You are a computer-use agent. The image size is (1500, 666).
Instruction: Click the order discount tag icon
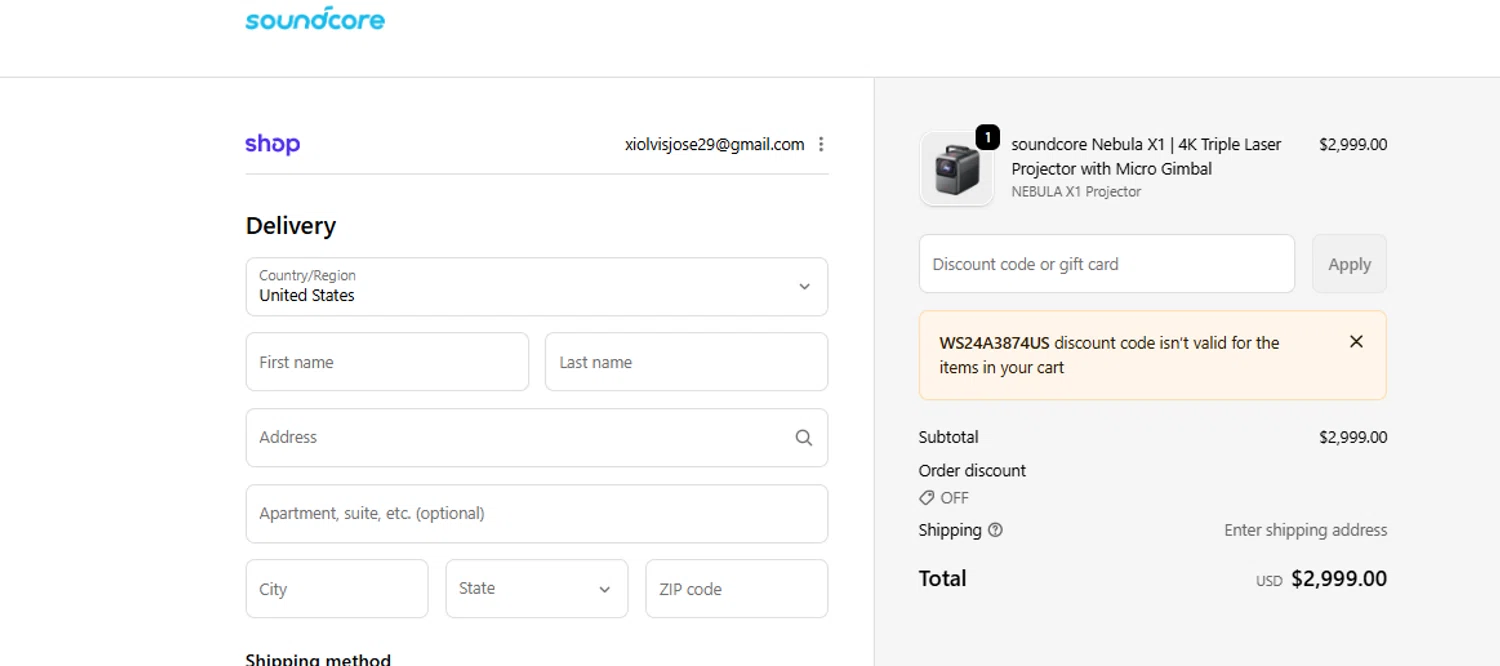coord(927,498)
